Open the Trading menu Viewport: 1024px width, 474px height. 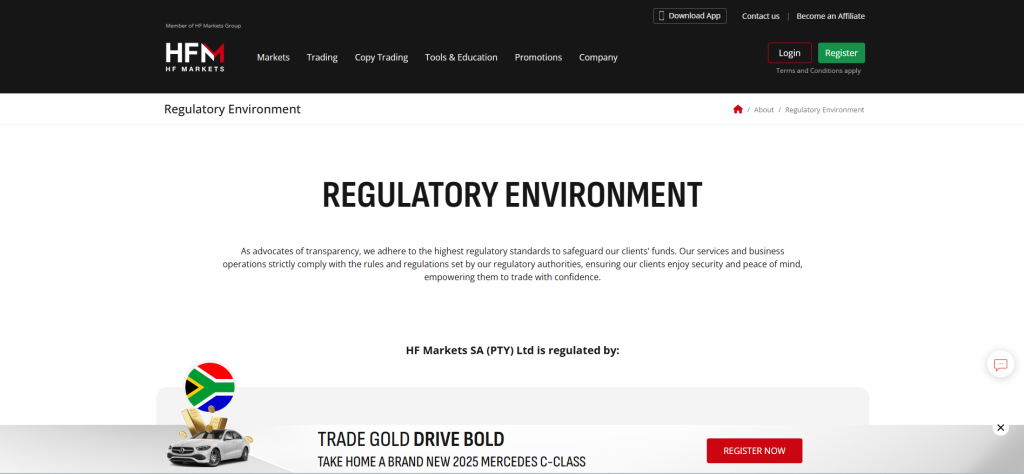pyautogui.click(x=322, y=57)
